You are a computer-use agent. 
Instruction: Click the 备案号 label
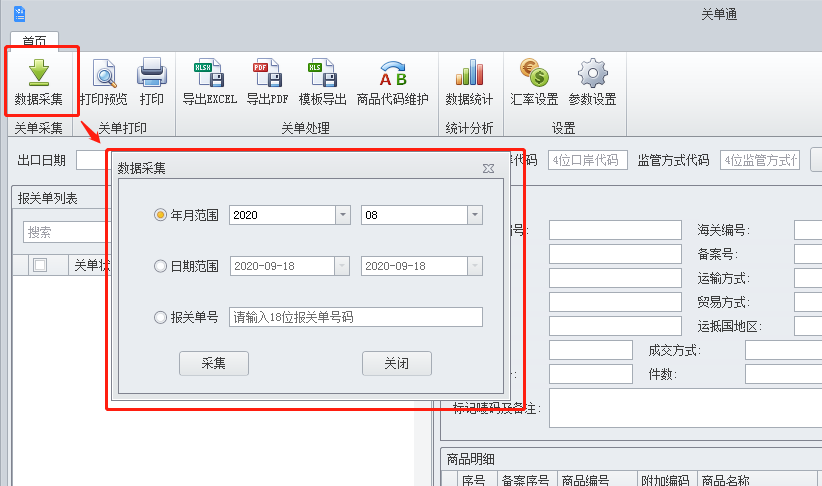click(x=717, y=254)
